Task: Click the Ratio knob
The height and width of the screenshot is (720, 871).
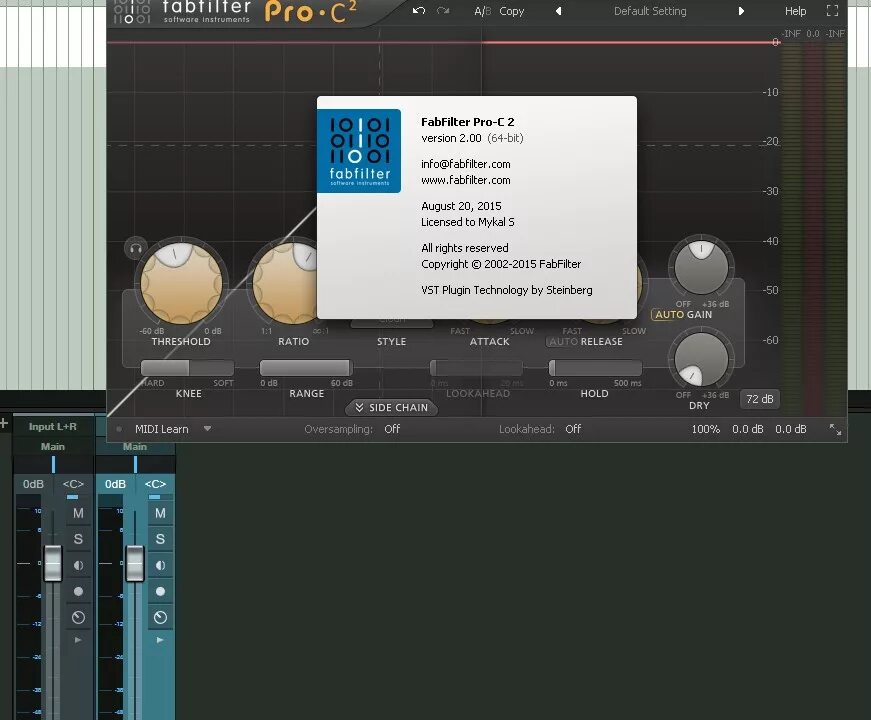Action: [284, 283]
